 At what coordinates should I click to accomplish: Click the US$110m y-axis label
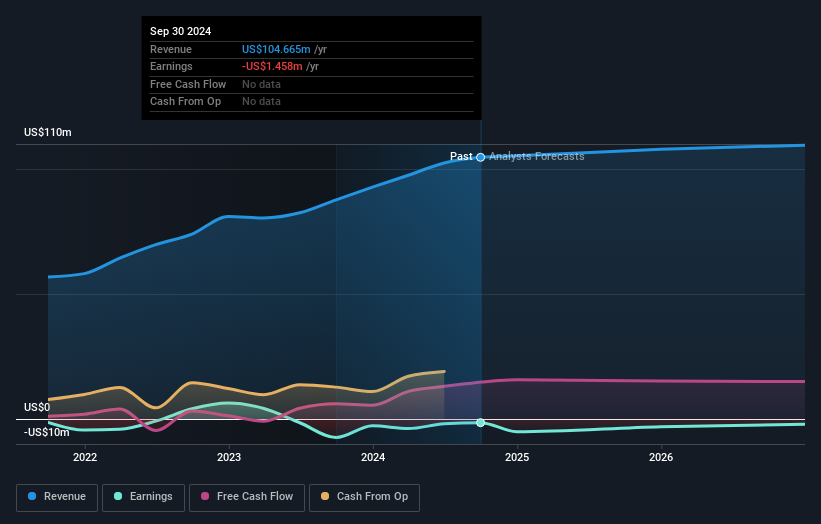[x=48, y=132]
